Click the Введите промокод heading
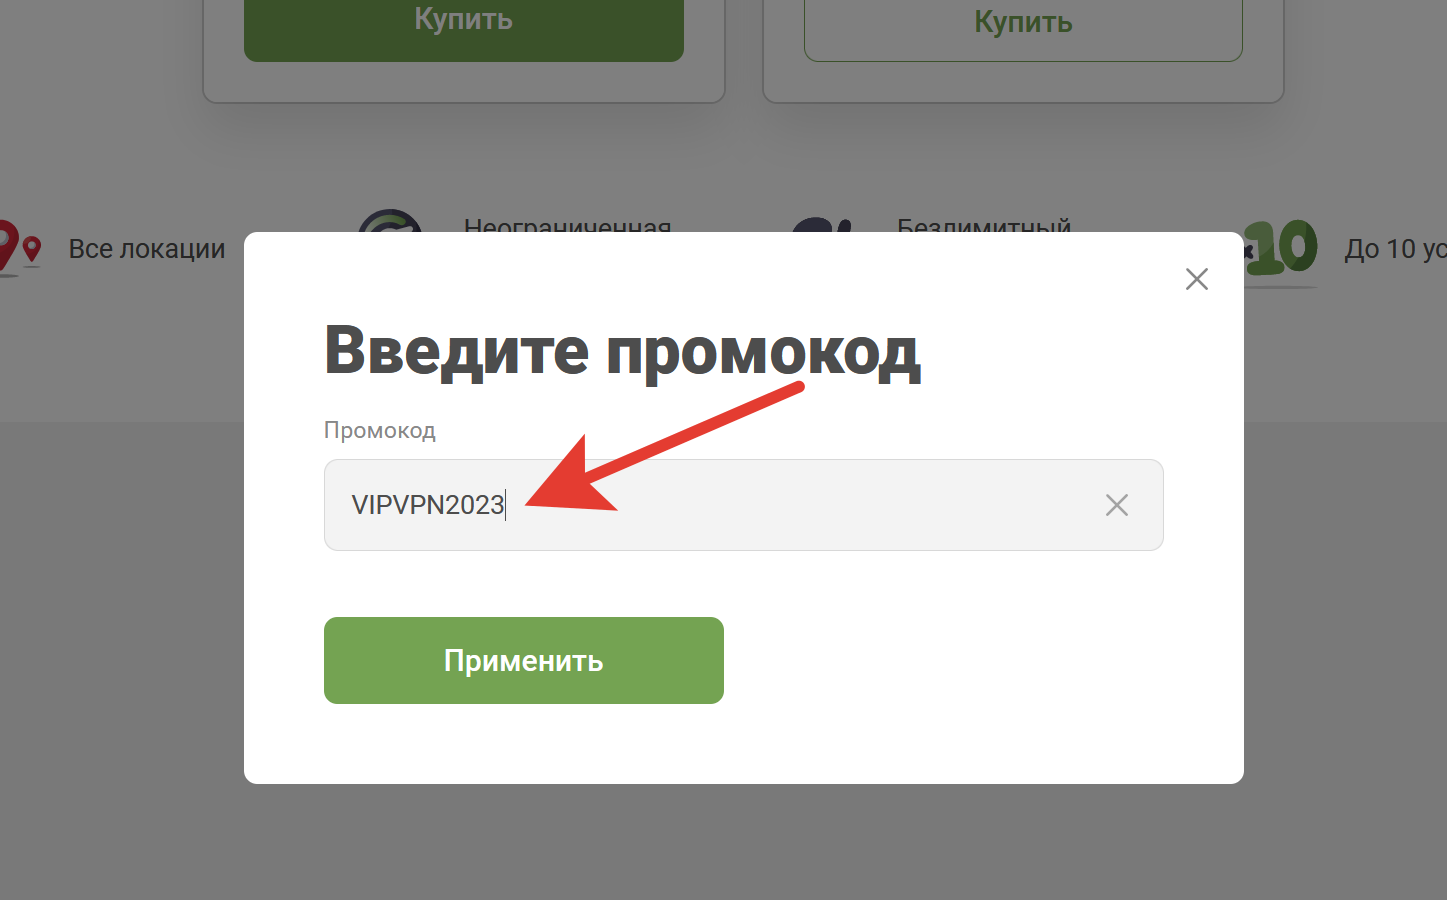This screenshot has width=1447, height=900. point(622,352)
